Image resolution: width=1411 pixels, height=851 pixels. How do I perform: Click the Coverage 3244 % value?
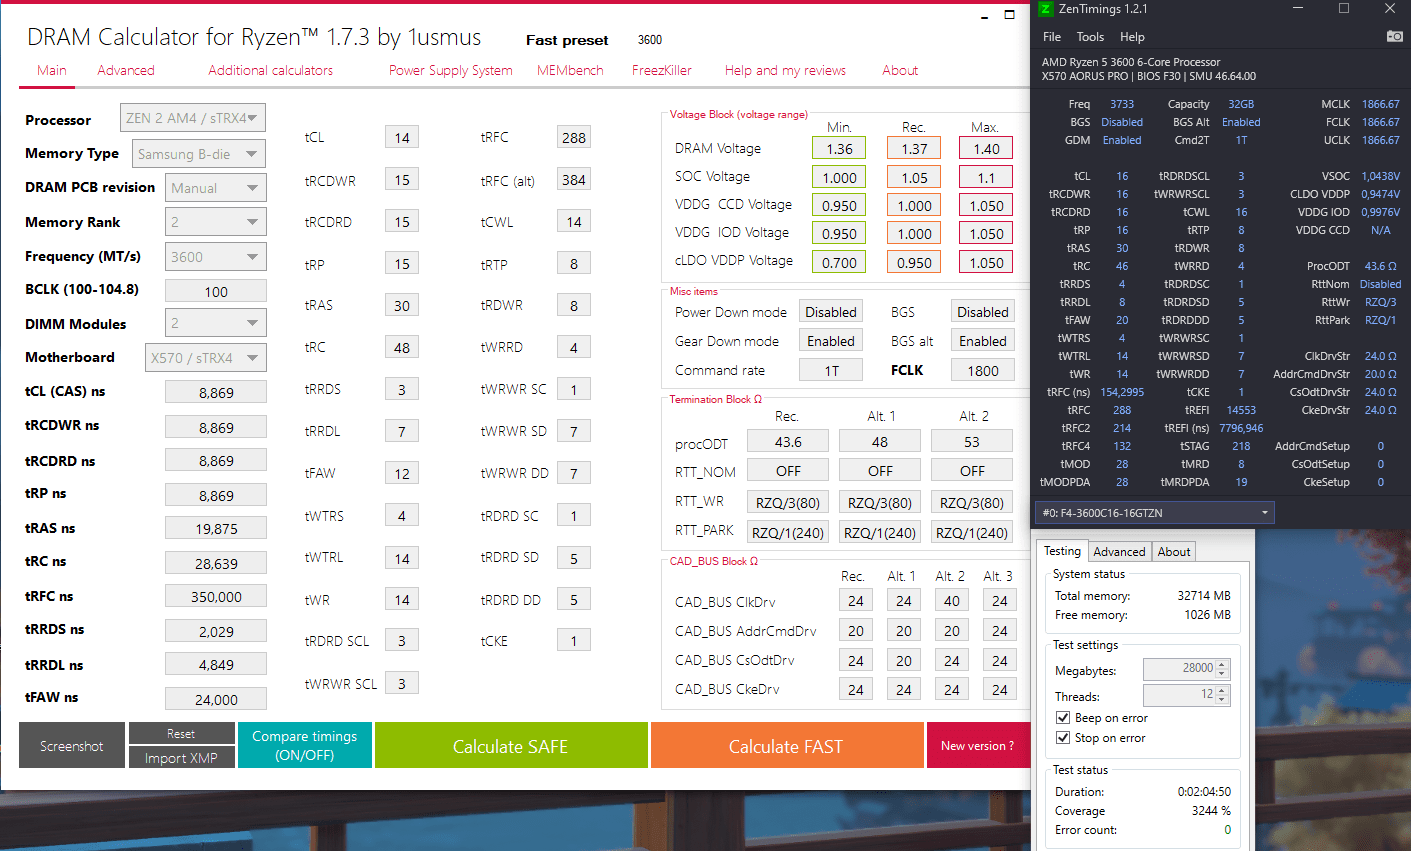pos(1211,811)
